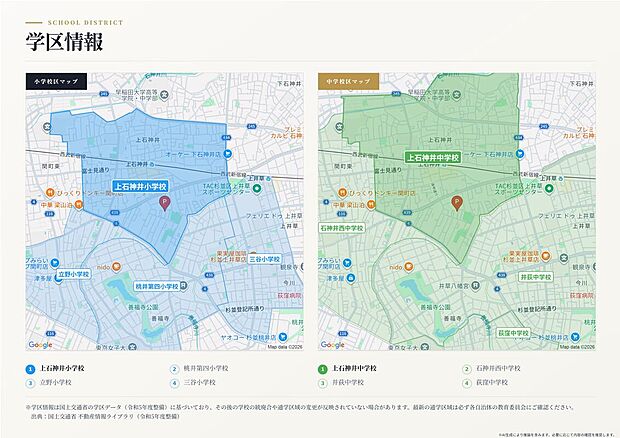Click Map data ©2026 text on left map
Image resolution: width=620 pixels, height=438 pixels.
click(285, 347)
